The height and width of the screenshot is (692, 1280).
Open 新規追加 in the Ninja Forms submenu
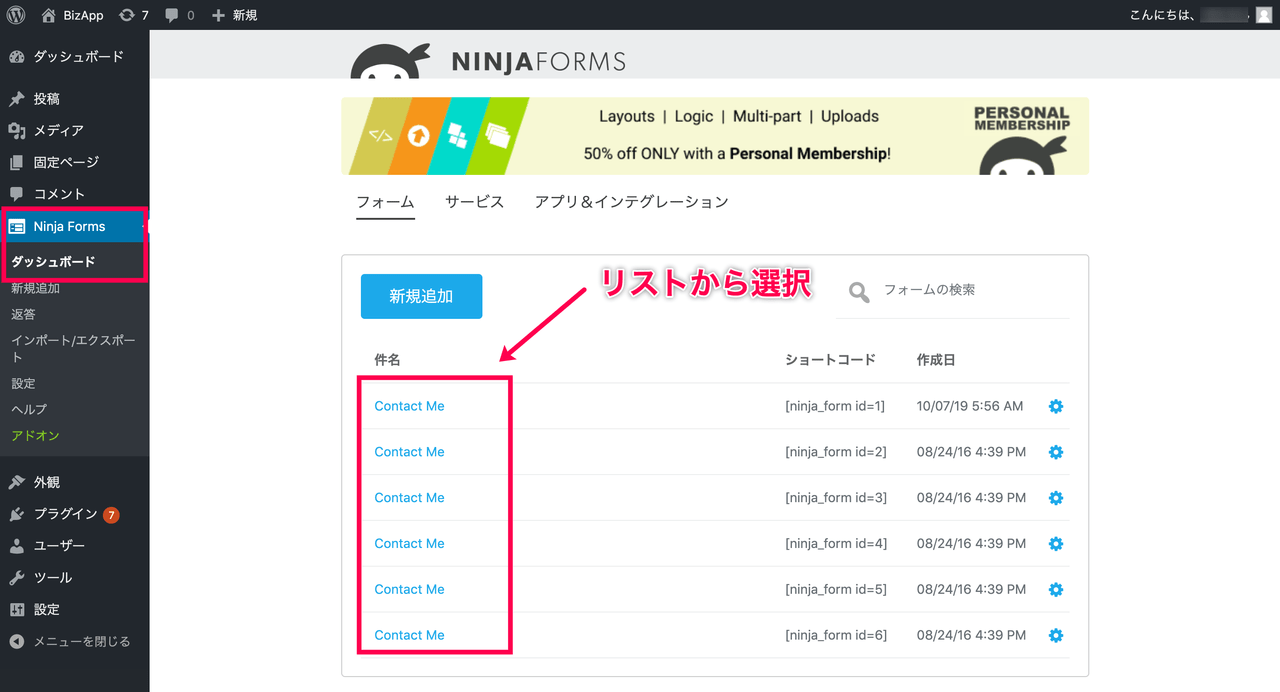[x=35, y=288]
